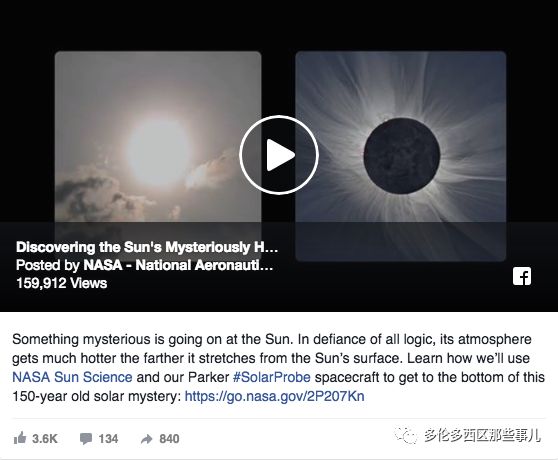Click the WeChat logo watermark icon
This screenshot has width=558, height=460.
pyautogui.click(x=405, y=435)
